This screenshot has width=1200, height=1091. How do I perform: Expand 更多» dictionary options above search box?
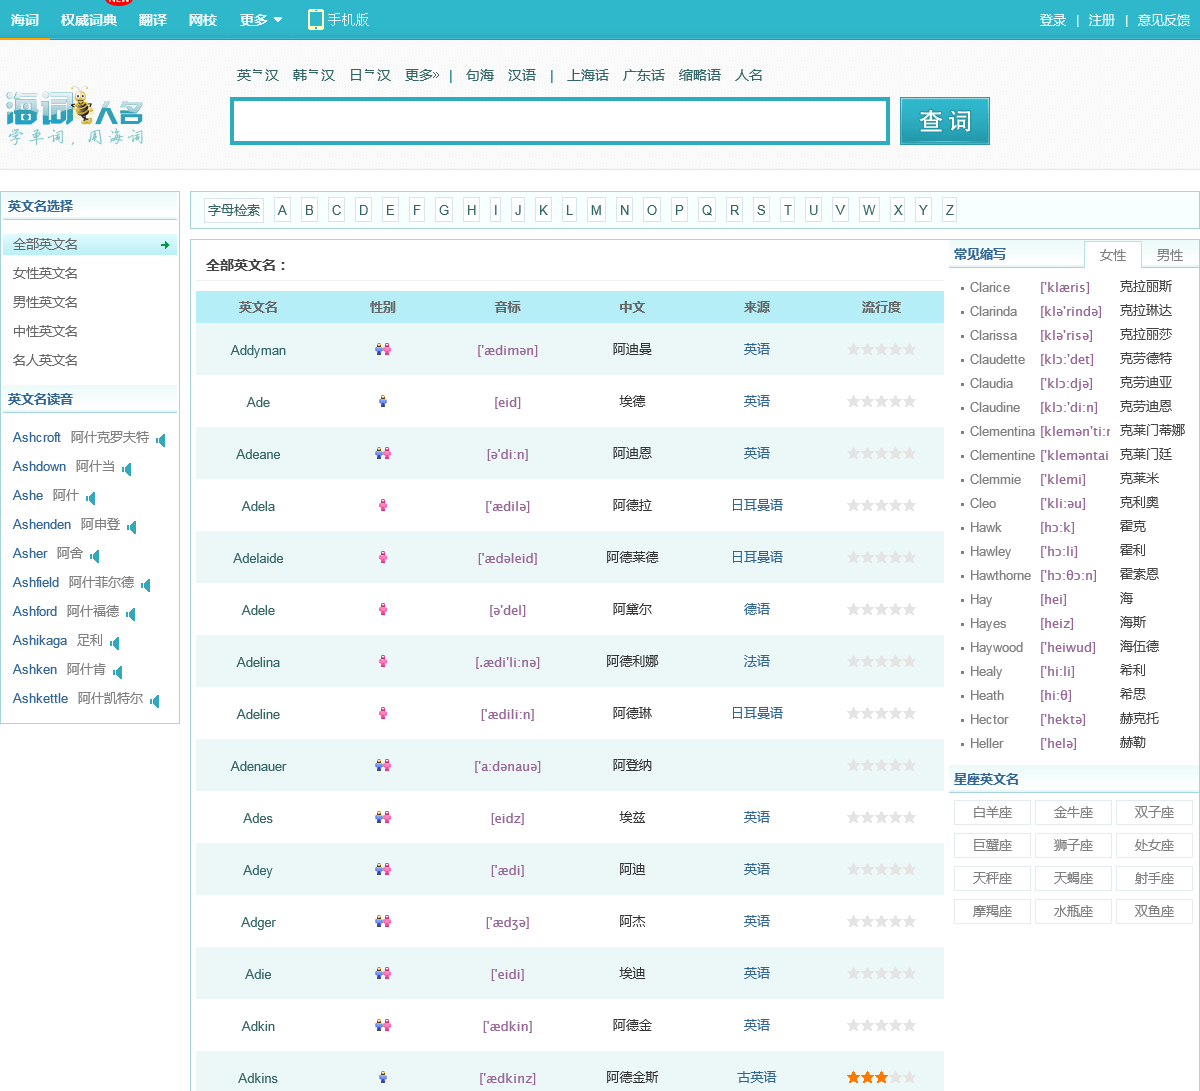point(421,75)
